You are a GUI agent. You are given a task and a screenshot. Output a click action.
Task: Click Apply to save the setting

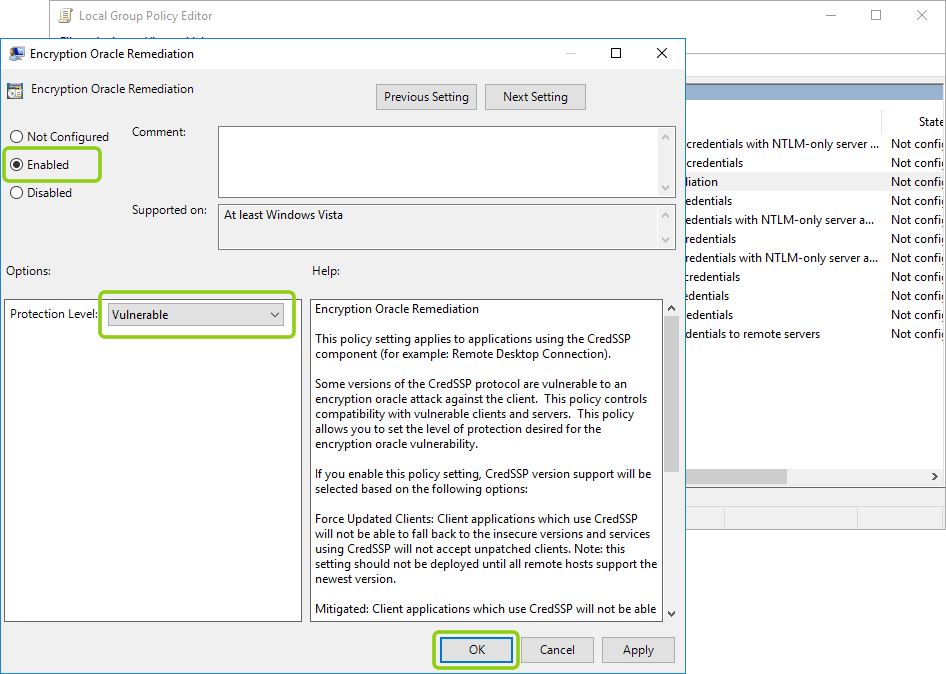click(x=638, y=650)
